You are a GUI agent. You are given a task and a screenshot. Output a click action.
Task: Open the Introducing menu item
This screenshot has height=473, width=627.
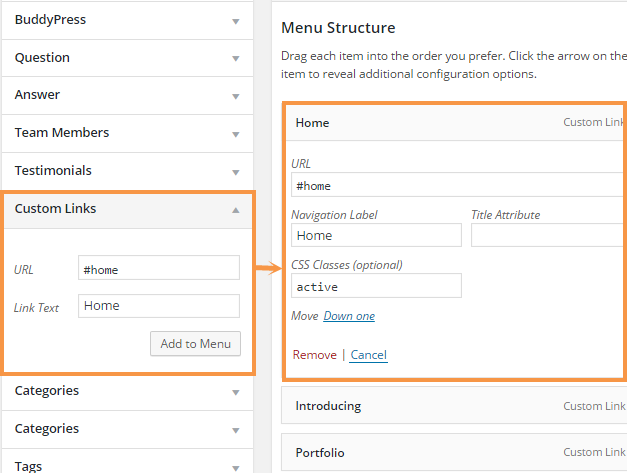454,405
